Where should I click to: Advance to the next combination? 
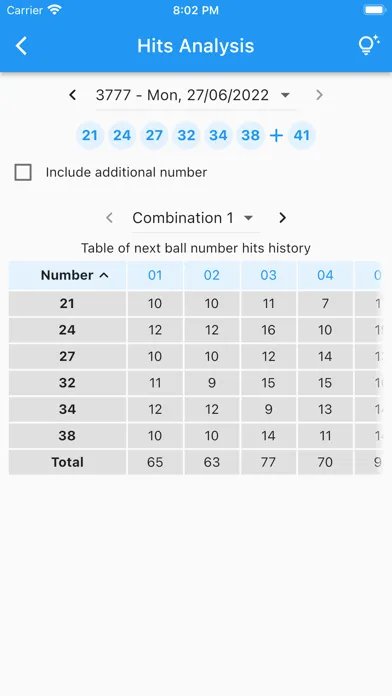click(282, 218)
